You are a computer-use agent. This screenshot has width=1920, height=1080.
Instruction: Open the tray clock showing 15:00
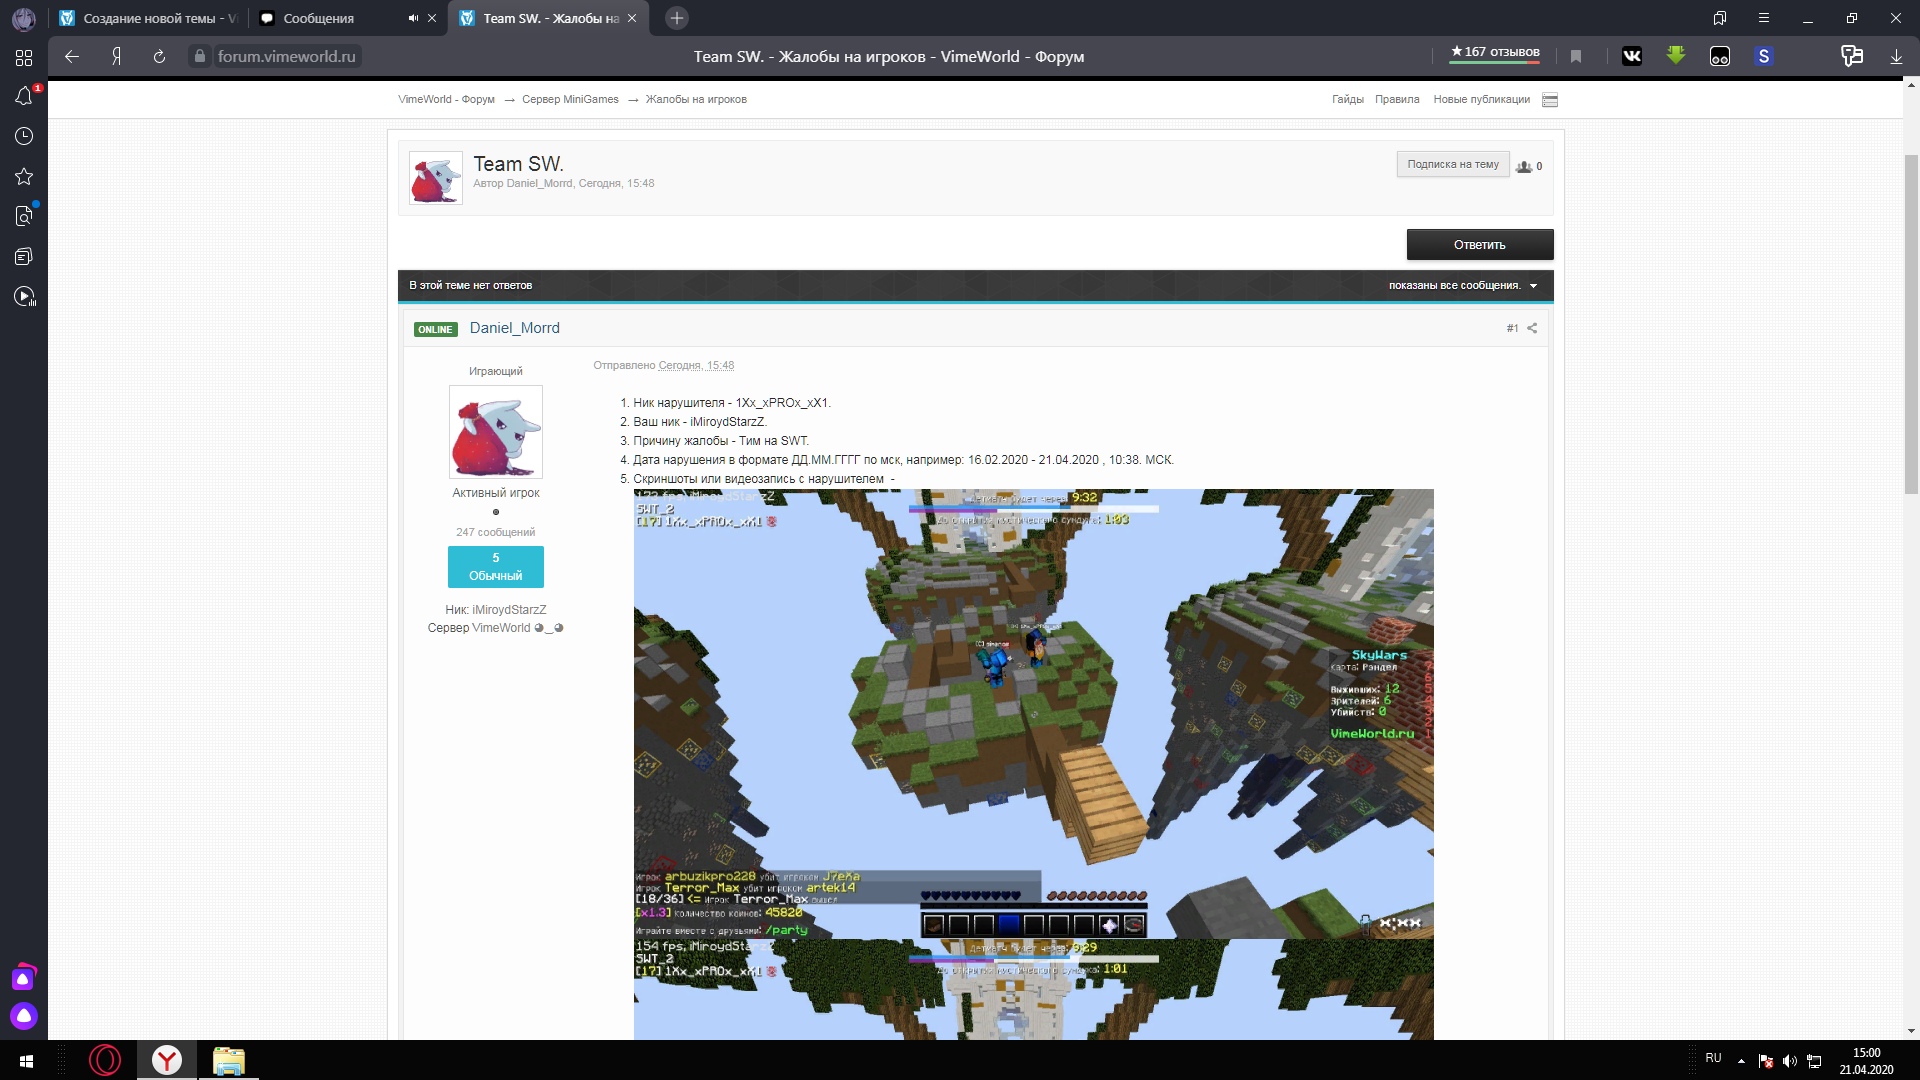point(1866,1061)
